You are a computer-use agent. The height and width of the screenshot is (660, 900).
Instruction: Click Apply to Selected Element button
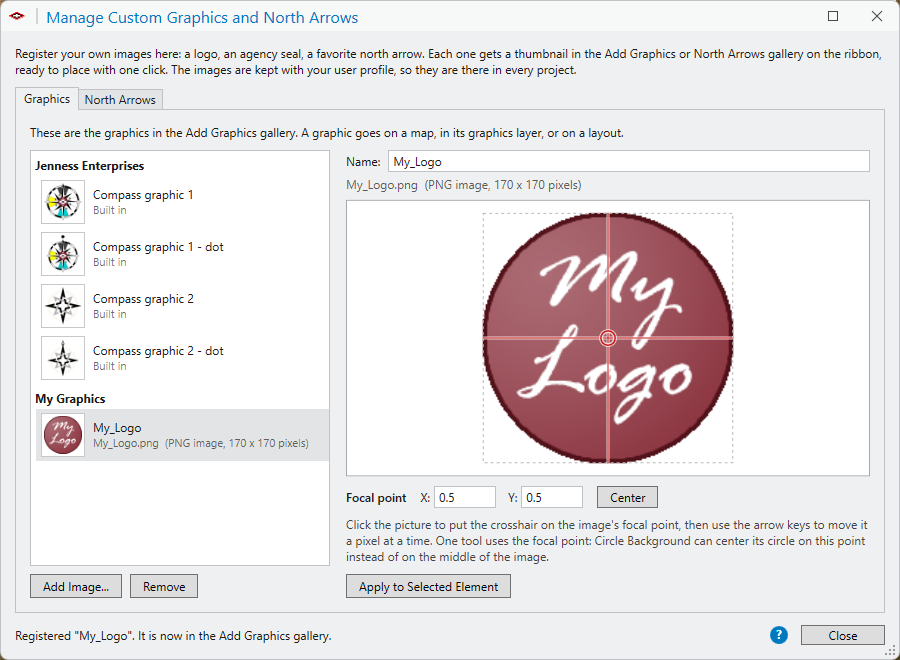(x=428, y=587)
